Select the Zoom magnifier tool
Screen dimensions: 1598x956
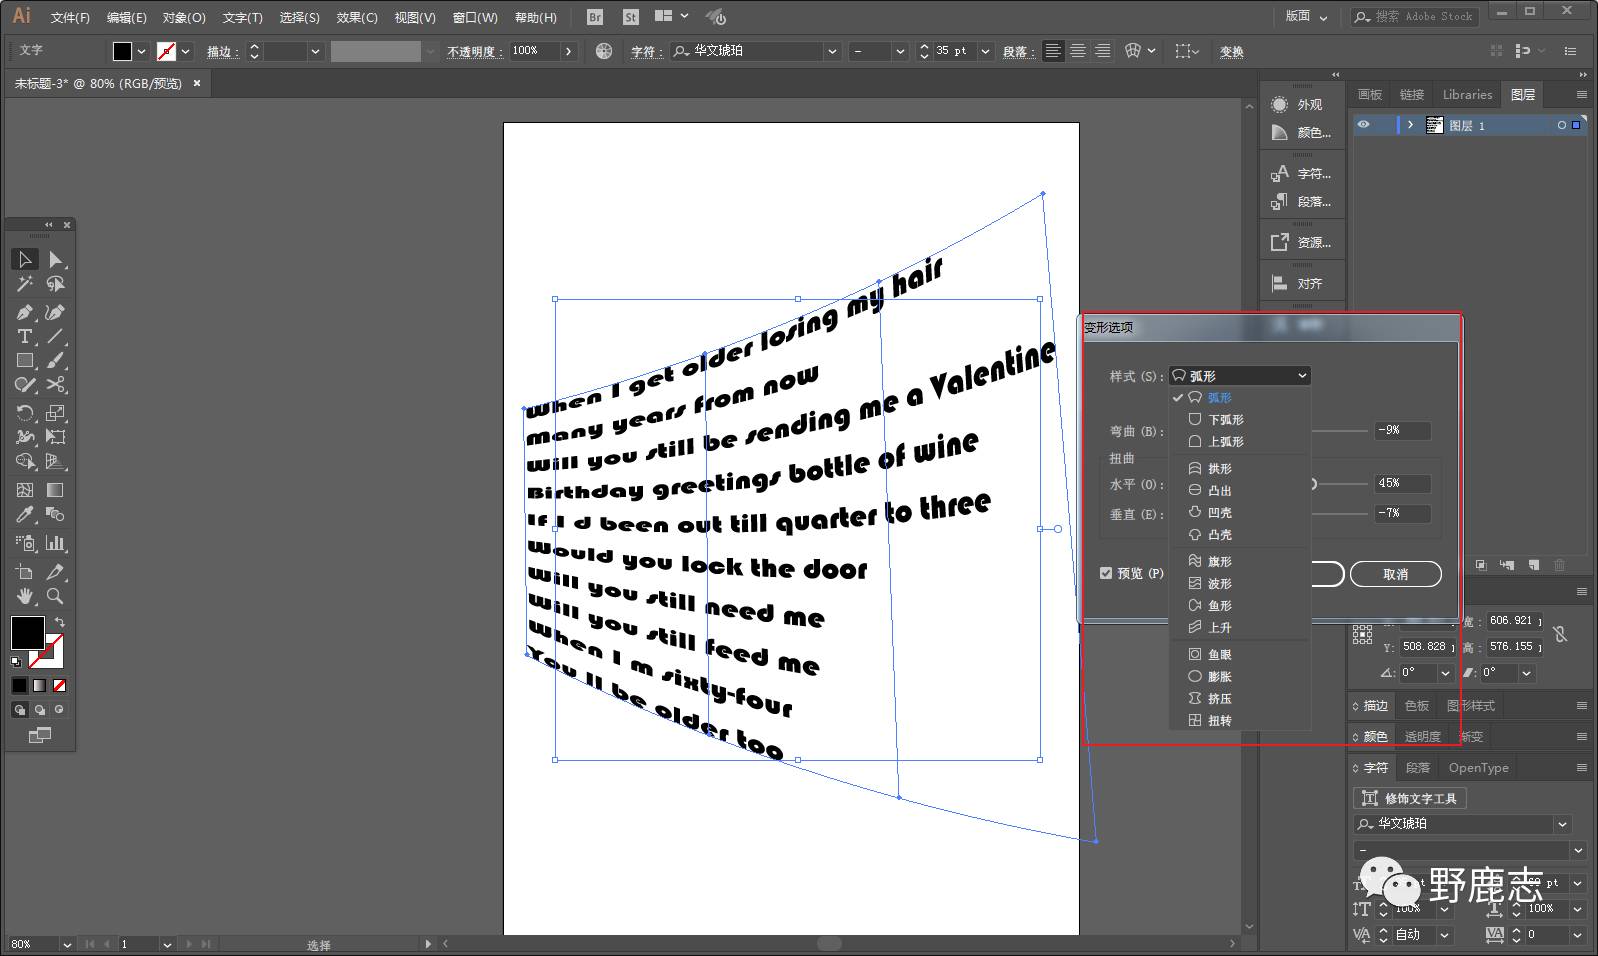[x=56, y=596]
